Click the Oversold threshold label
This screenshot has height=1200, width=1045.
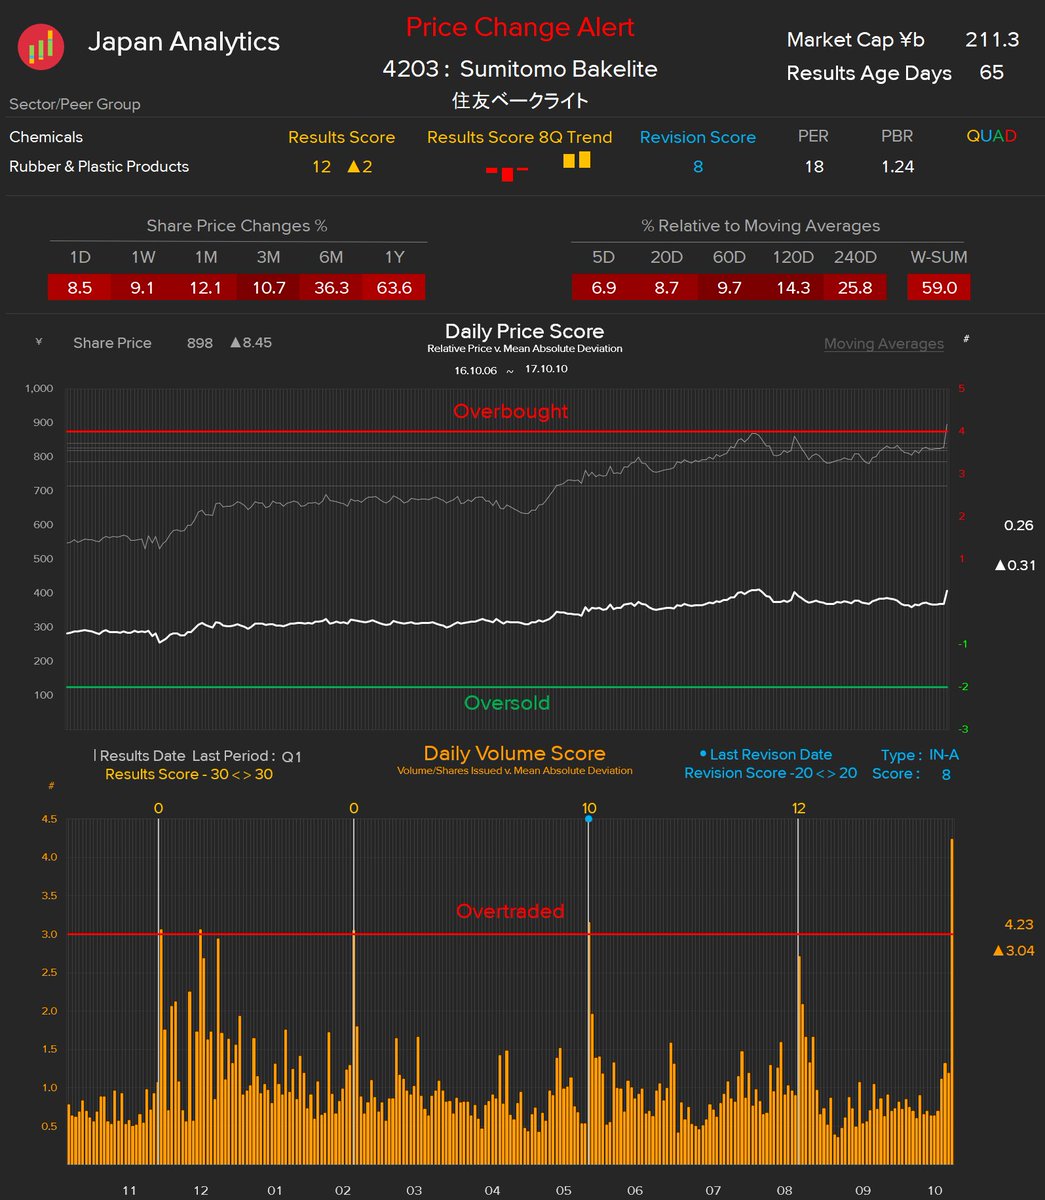point(507,703)
